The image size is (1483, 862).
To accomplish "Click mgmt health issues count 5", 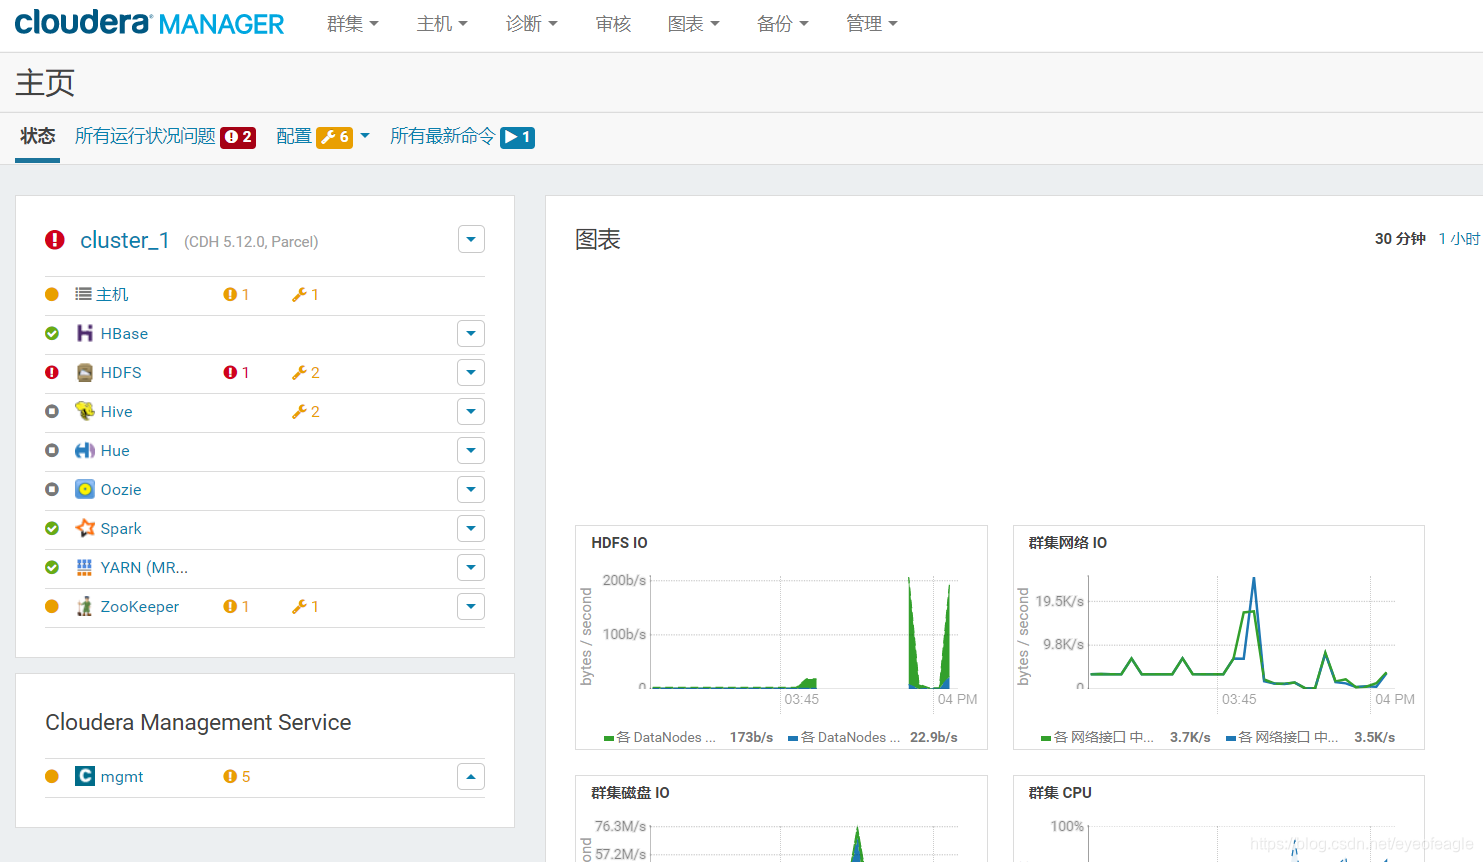I will pyautogui.click(x=238, y=776).
